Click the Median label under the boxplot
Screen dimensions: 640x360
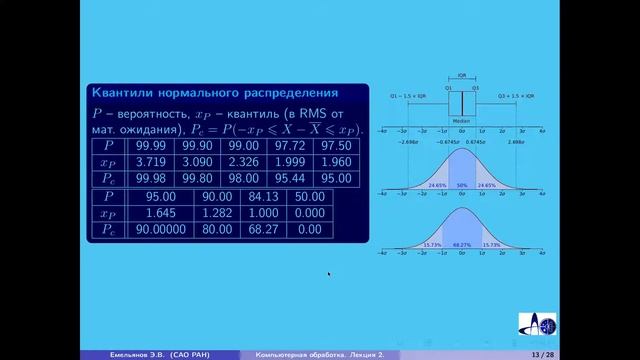click(x=461, y=121)
